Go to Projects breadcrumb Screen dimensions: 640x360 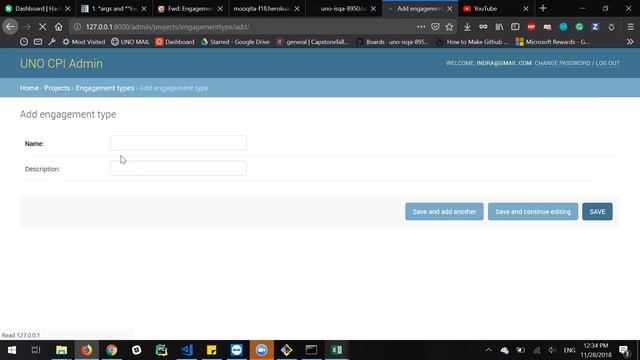(57, 88)
